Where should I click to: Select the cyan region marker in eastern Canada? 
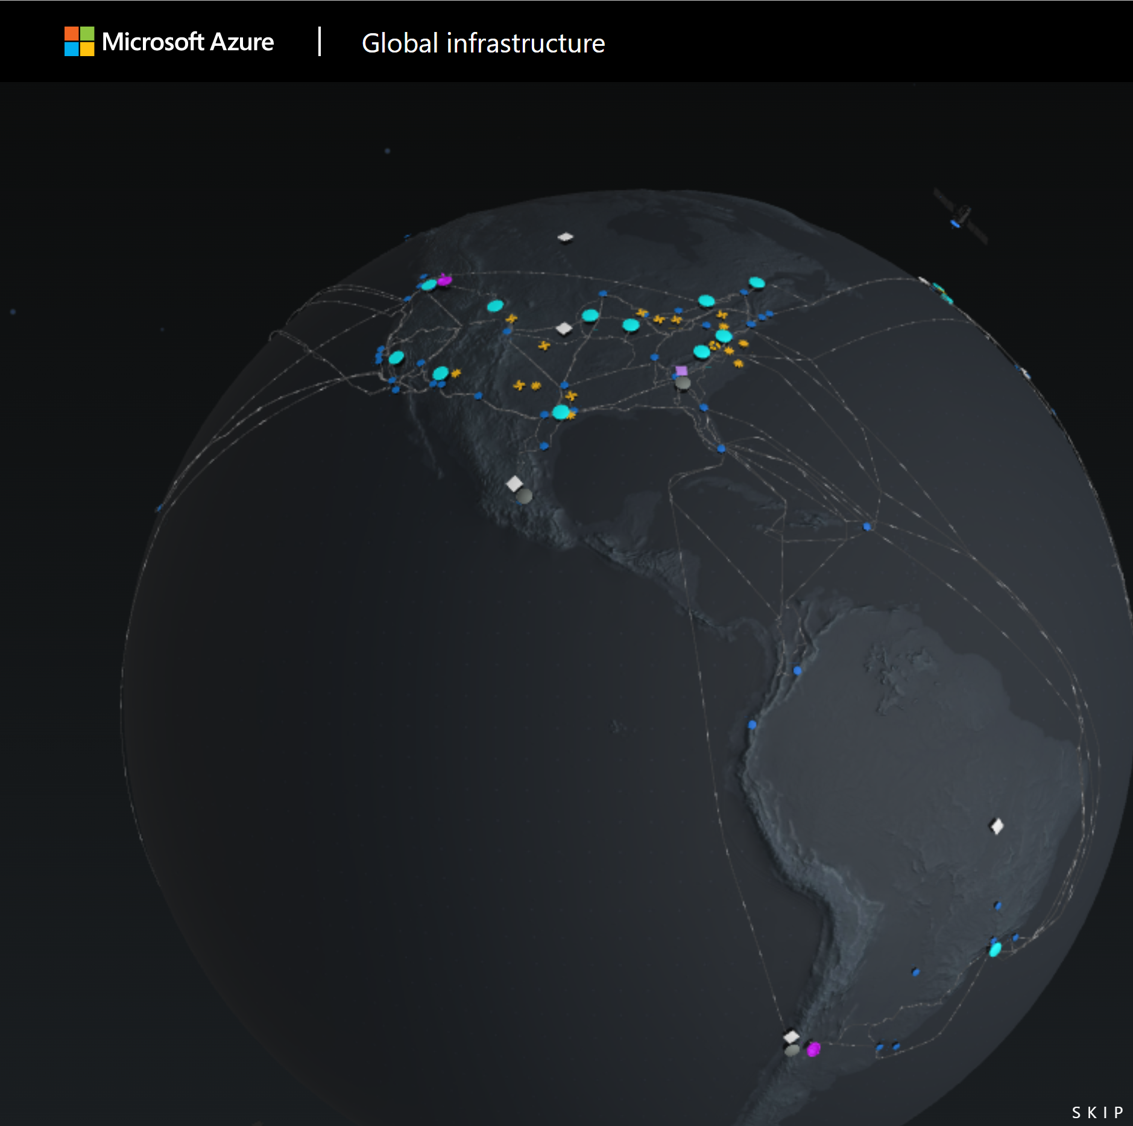pyautogui.click(x=757, y=283)
